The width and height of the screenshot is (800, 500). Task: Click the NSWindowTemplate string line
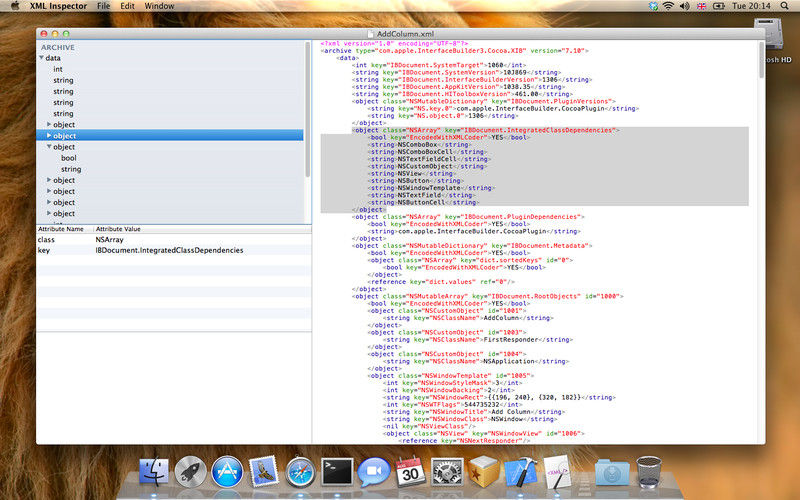click(x=431, y=188)
